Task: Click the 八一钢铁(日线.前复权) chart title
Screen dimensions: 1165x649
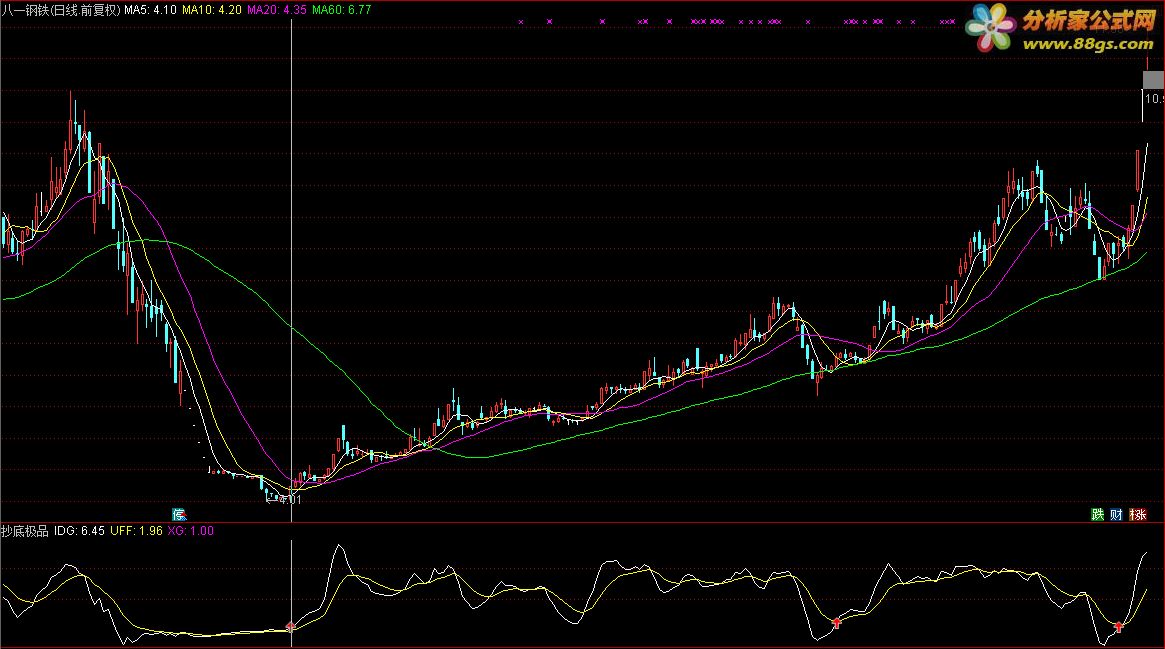Action: point(61,10)
